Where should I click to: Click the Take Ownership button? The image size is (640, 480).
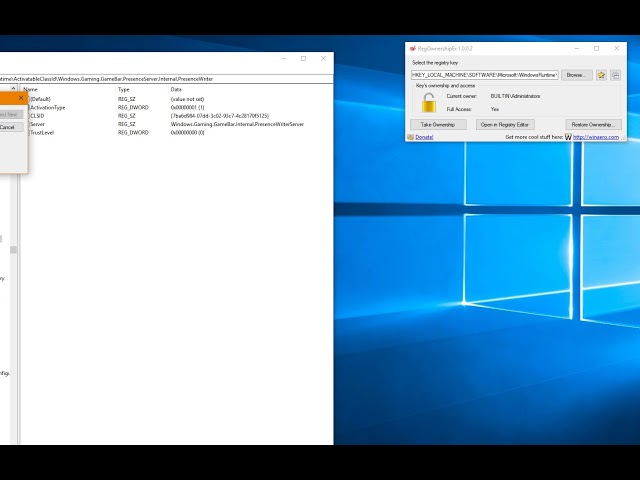[438, 124]
